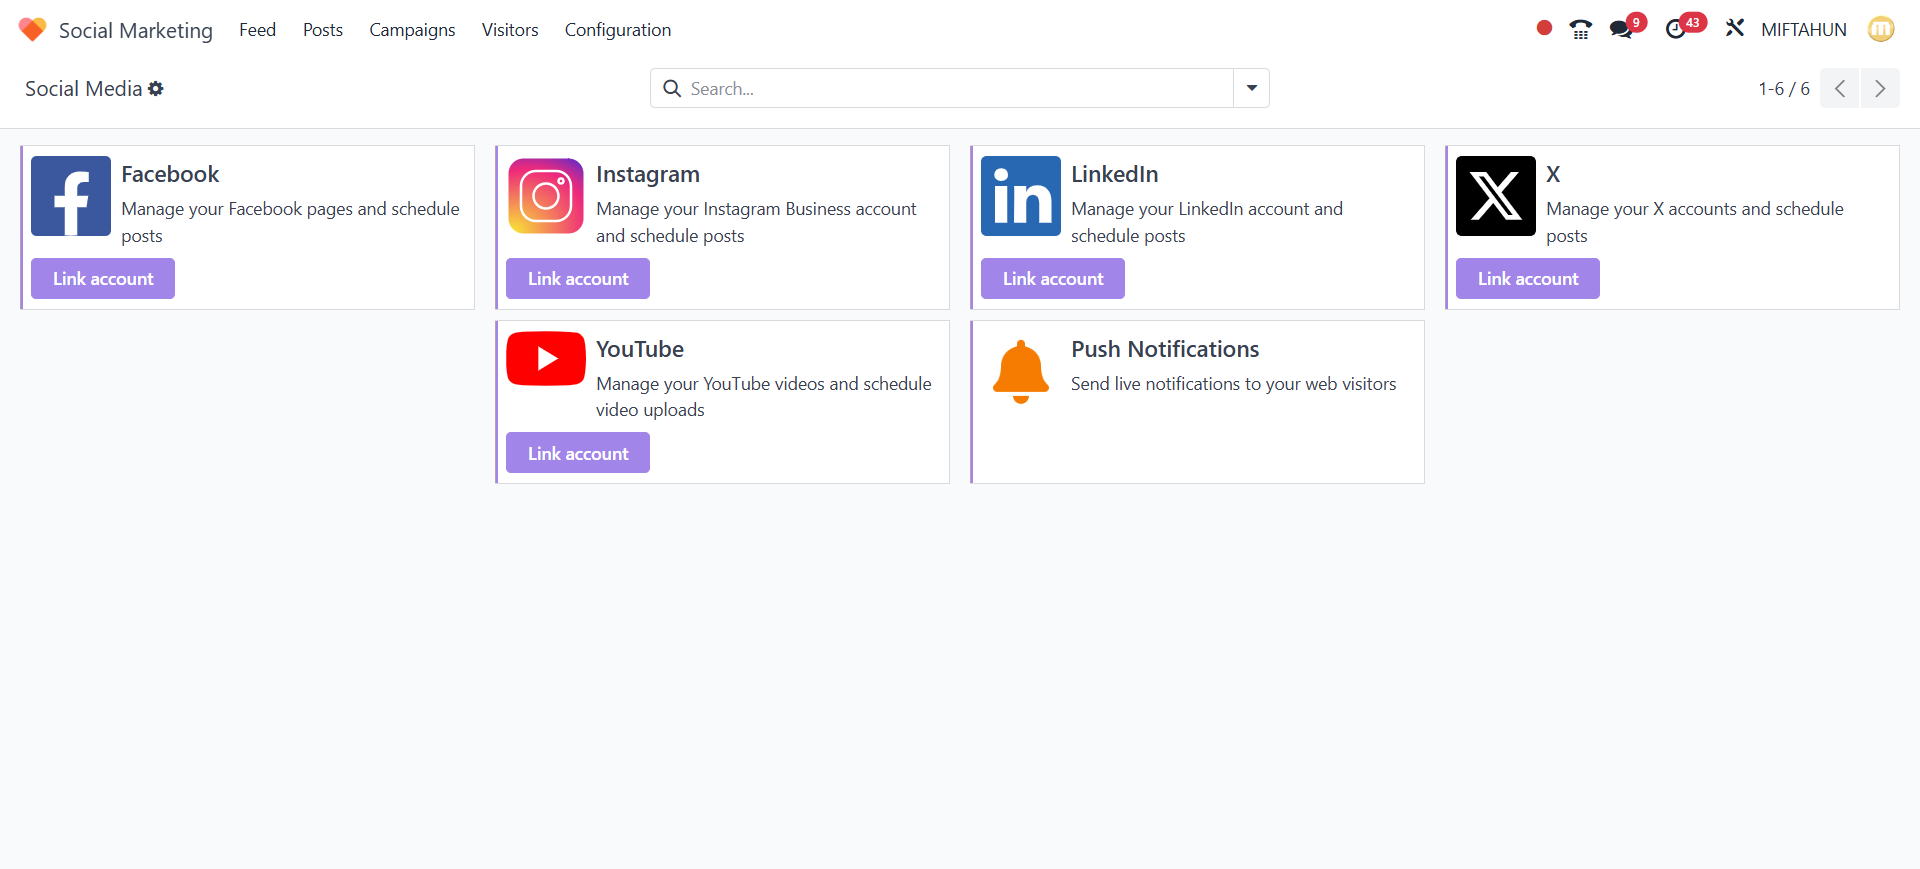The width and height of the screenshot is (1920, 869).
Task: Click the Facebook card title
Action: tap(170, 174)
